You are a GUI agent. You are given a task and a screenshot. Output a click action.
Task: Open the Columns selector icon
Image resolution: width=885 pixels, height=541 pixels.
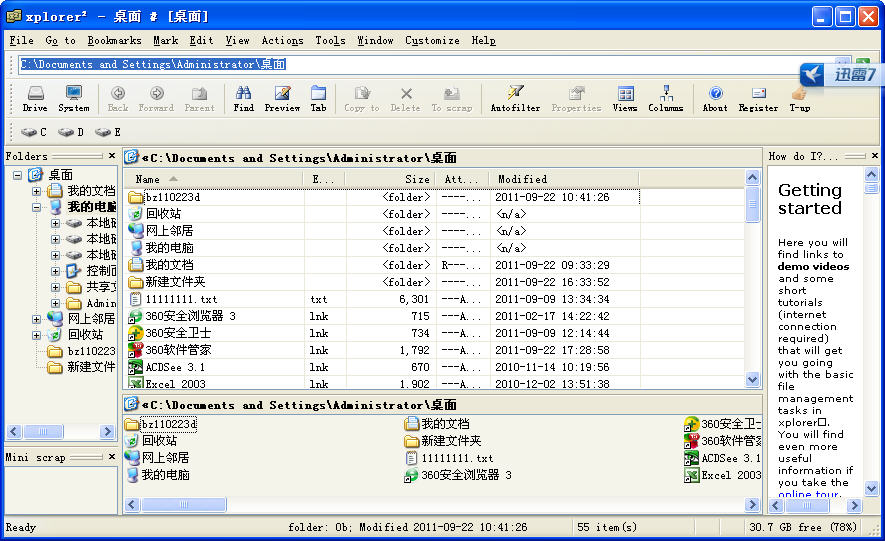pyautogui.click(x=666, y=99)
